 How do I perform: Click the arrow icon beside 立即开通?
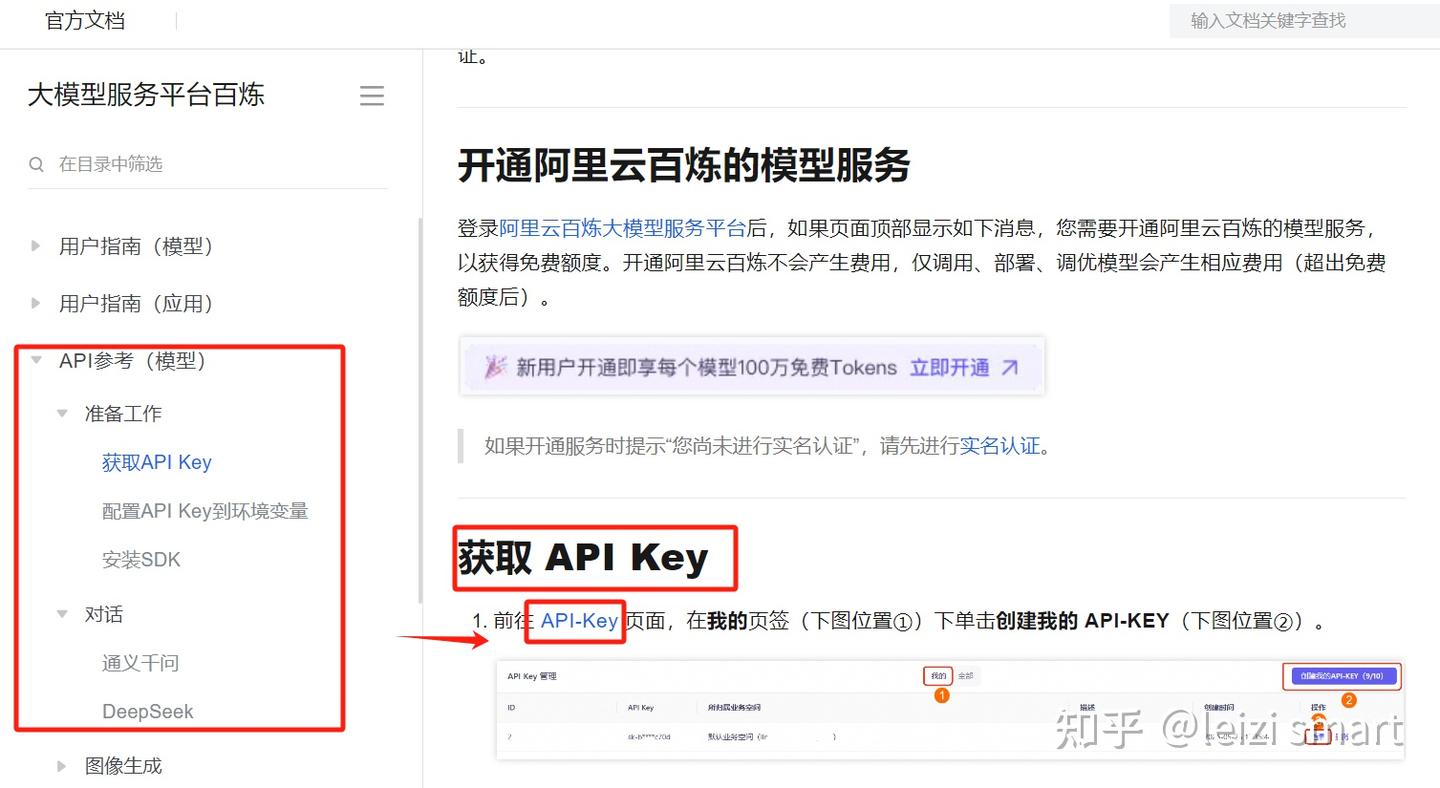1009,367
